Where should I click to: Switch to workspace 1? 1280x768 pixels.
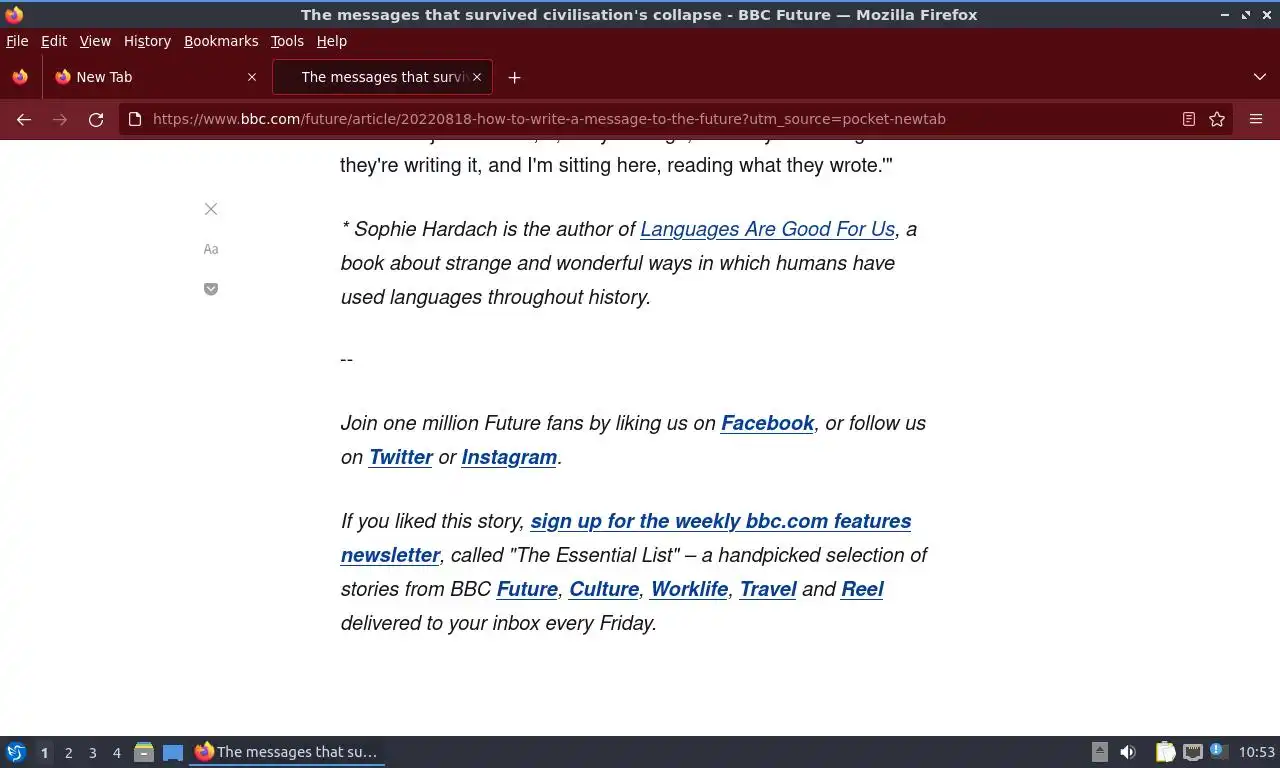44,752
